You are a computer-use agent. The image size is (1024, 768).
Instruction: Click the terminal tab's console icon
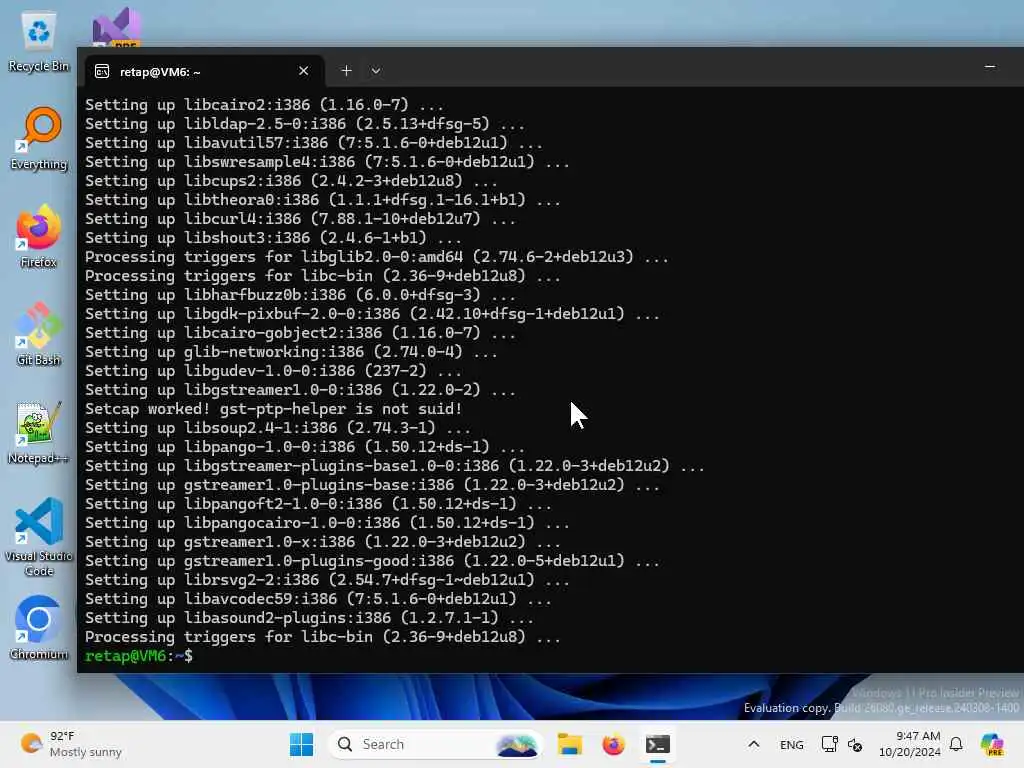coord(102,71)
